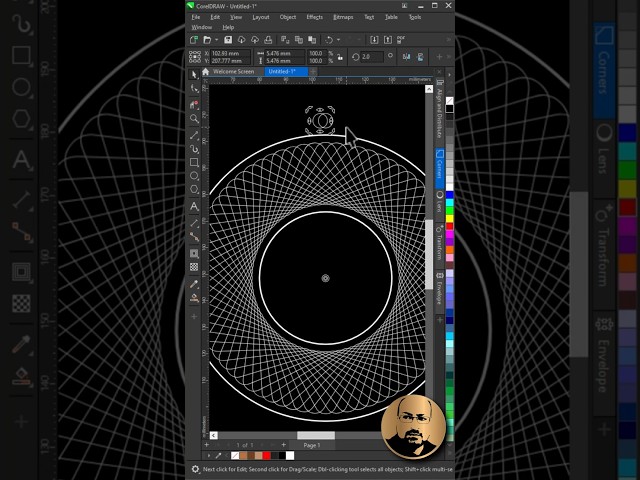Expand the docker panel flyout arrow
The width and height of the screenshot is (640, 480).
click(449, 75)
